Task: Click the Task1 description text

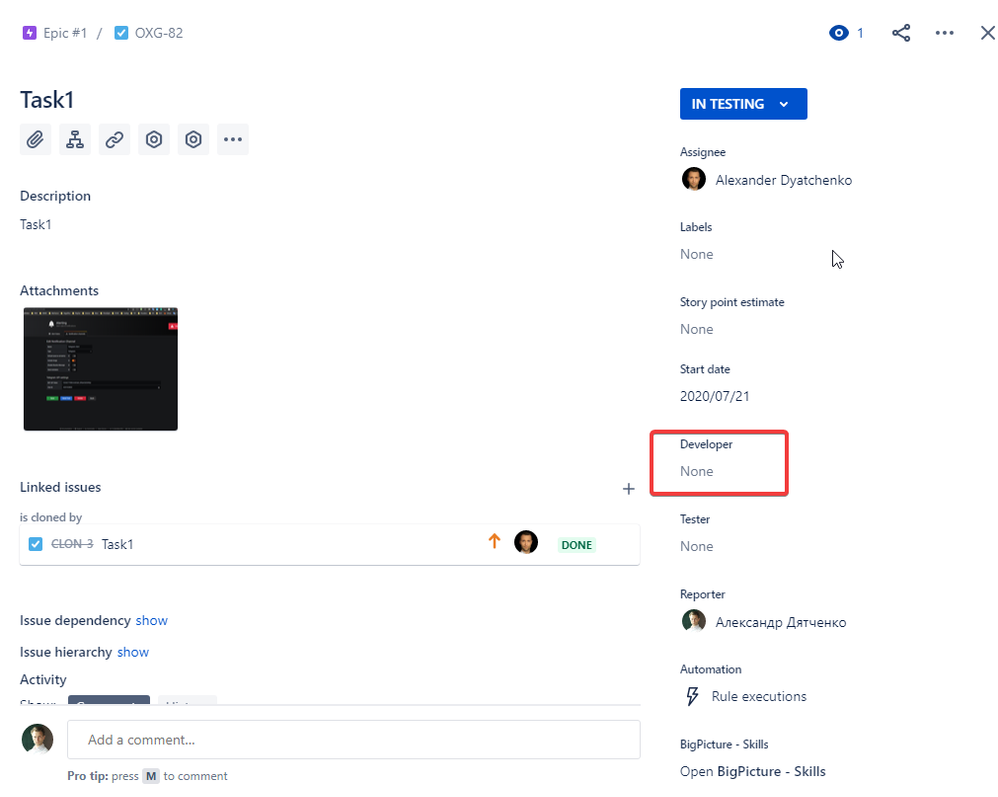Action: coord(36,225)
